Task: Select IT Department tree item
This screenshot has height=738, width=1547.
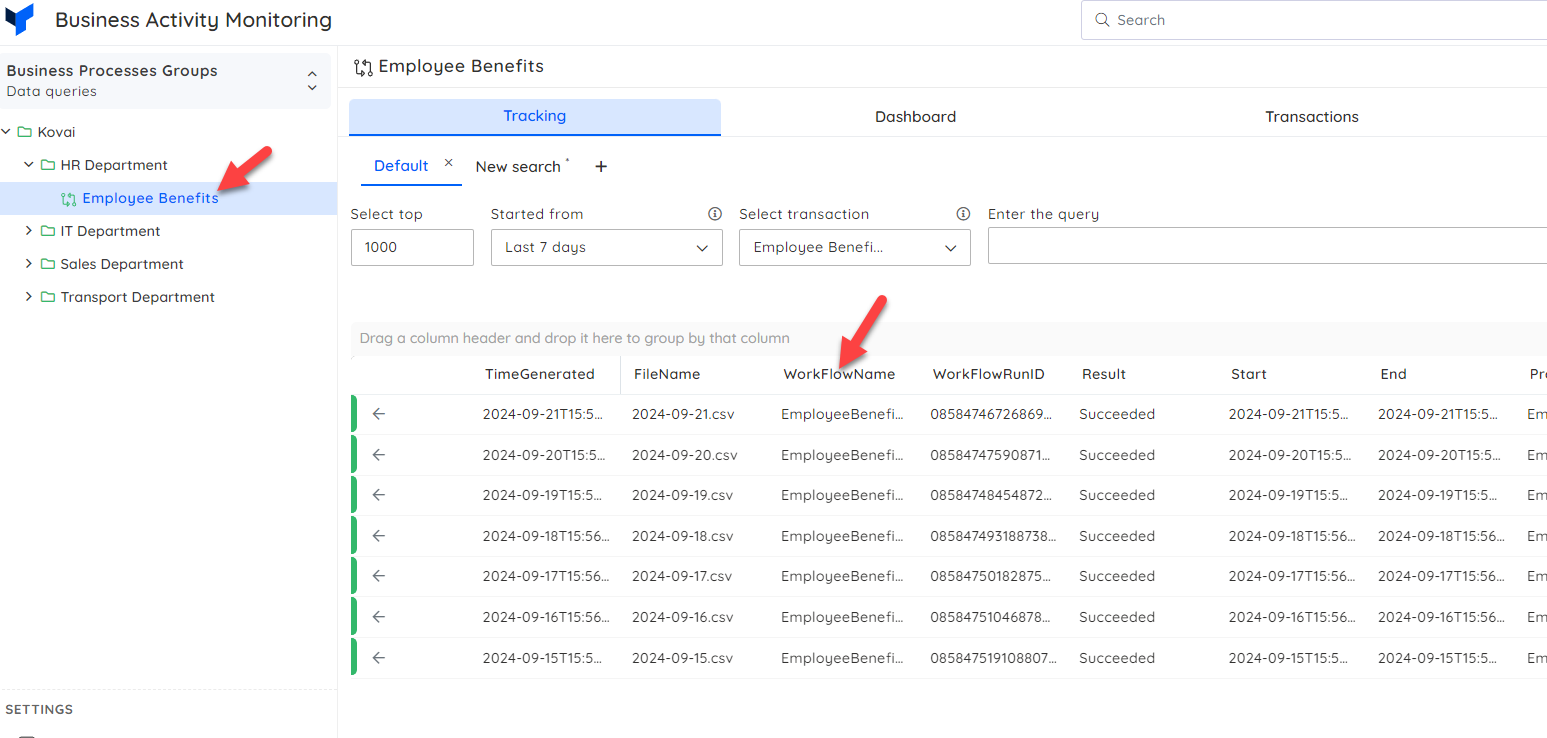Action: pos(110,231)
